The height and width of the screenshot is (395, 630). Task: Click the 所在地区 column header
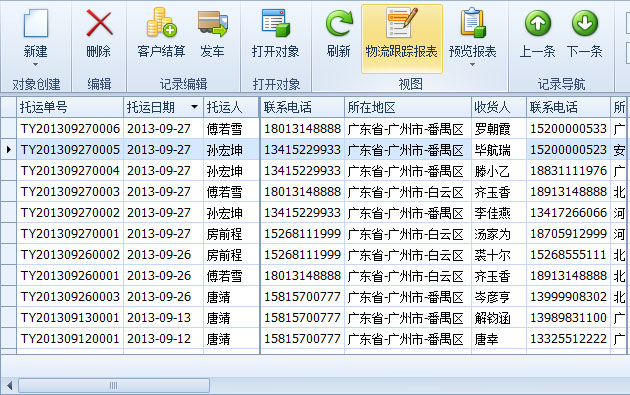click(x=408, y=107)
